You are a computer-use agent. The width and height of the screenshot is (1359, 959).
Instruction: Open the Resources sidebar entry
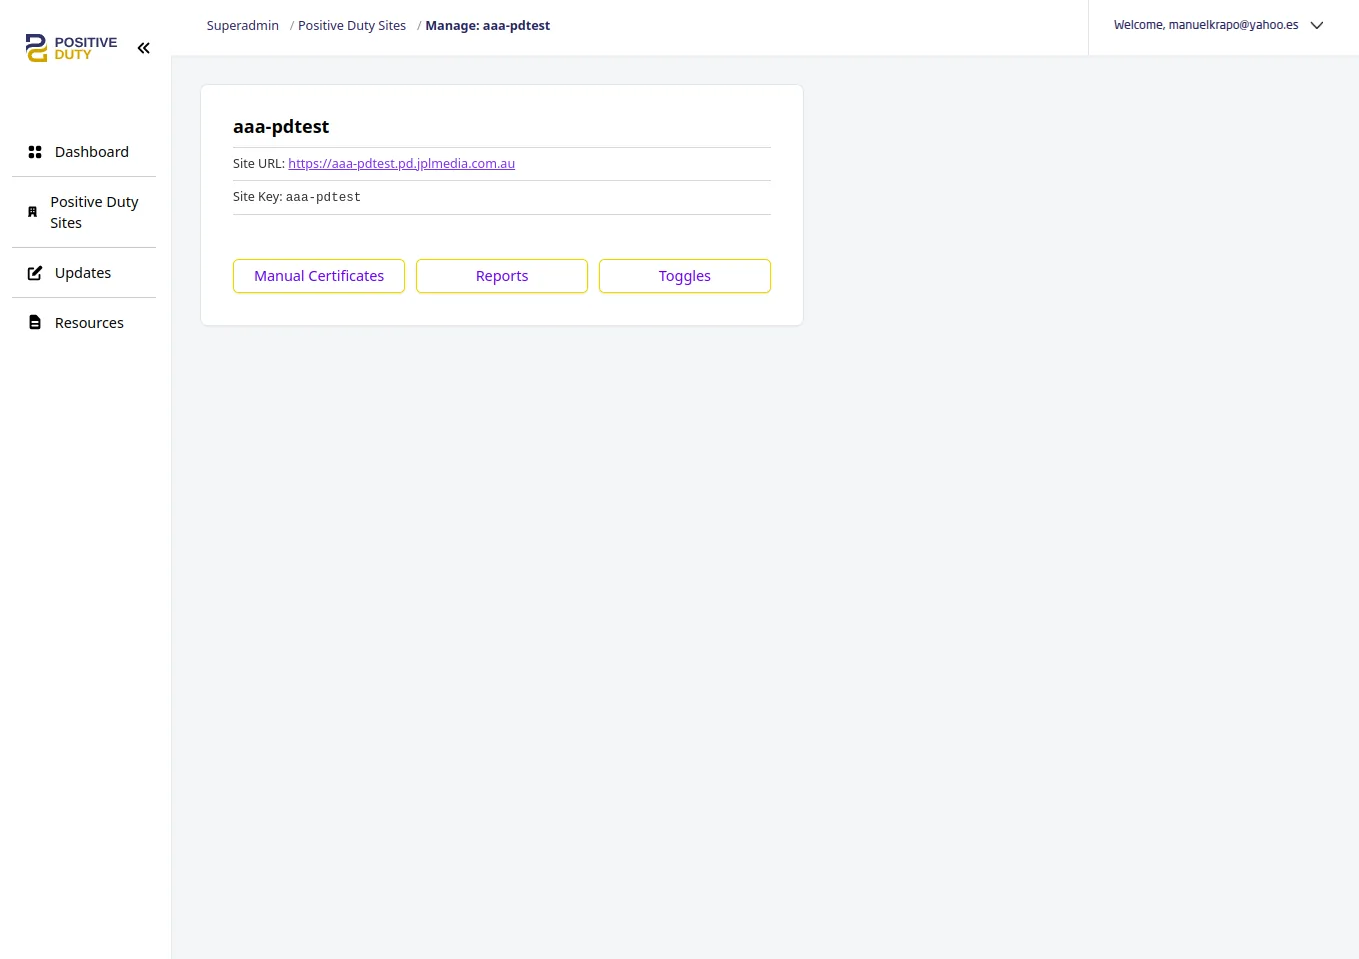click(89, 322)
